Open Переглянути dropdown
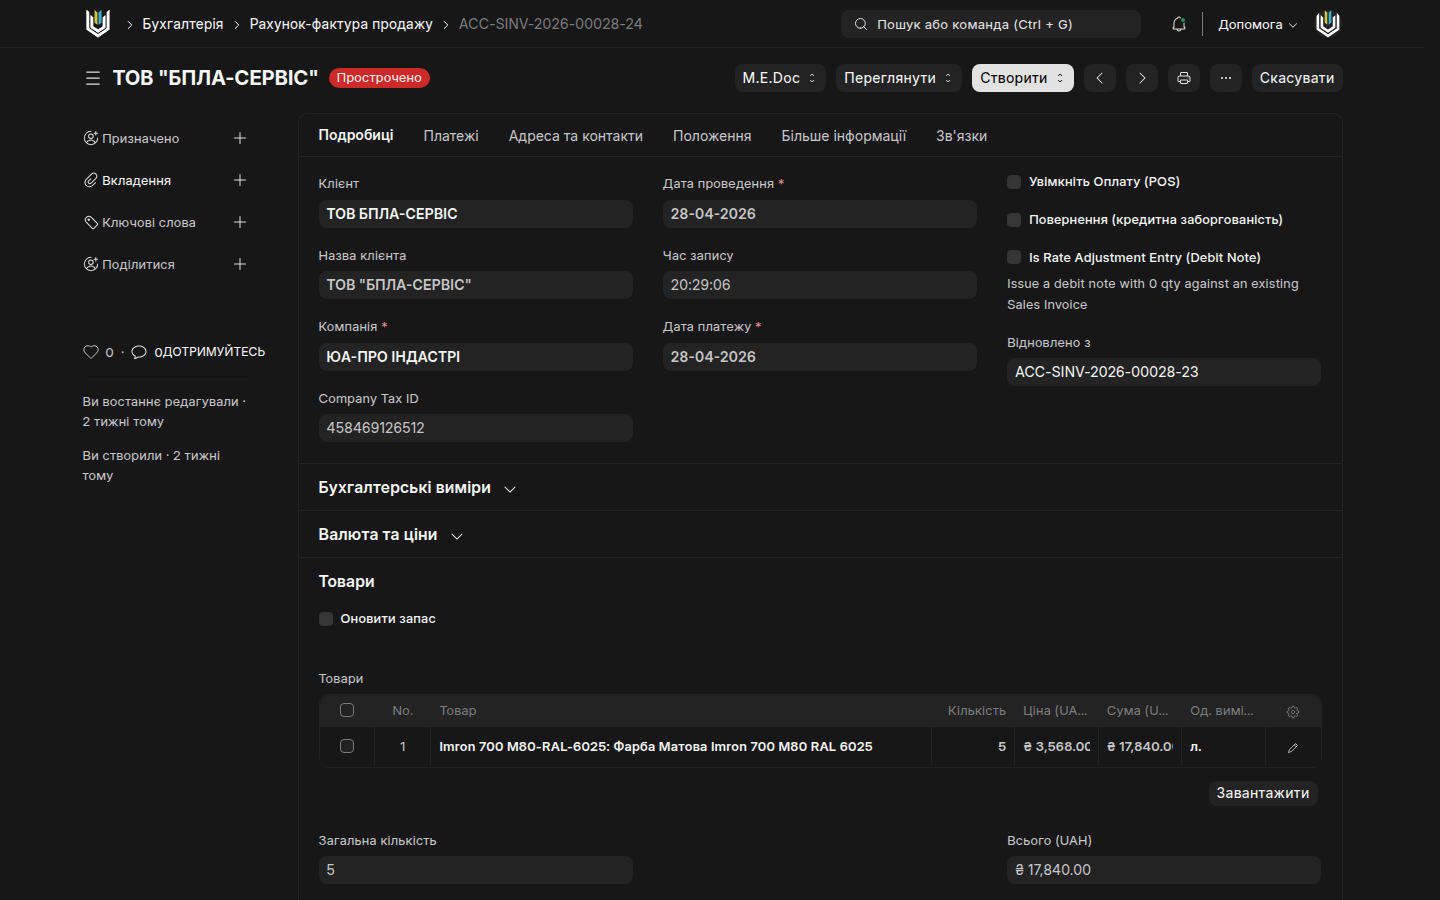Image resolution: width=1440 pixels, height=900 pixels. [898, 78]
